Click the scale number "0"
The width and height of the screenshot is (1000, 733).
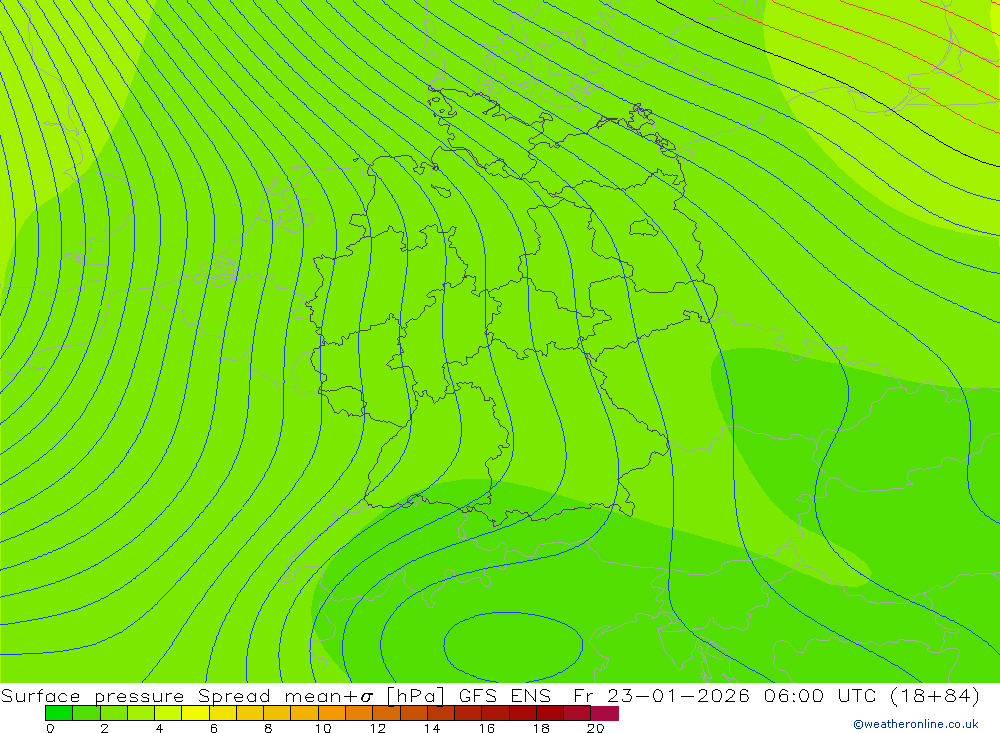pyautogui.click(x=50, y=728)
